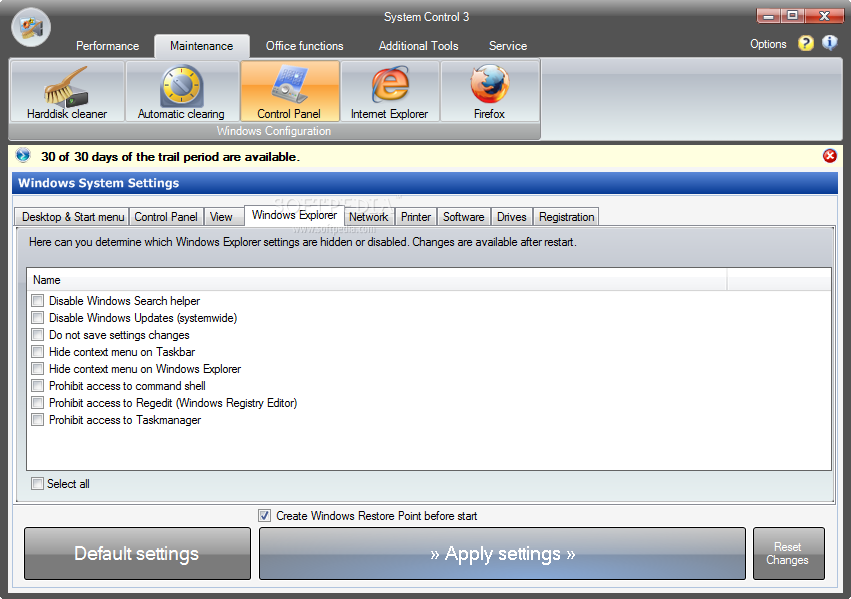Open Internet Explorer settings icon
851x599 pixels.
pos(389,91)
